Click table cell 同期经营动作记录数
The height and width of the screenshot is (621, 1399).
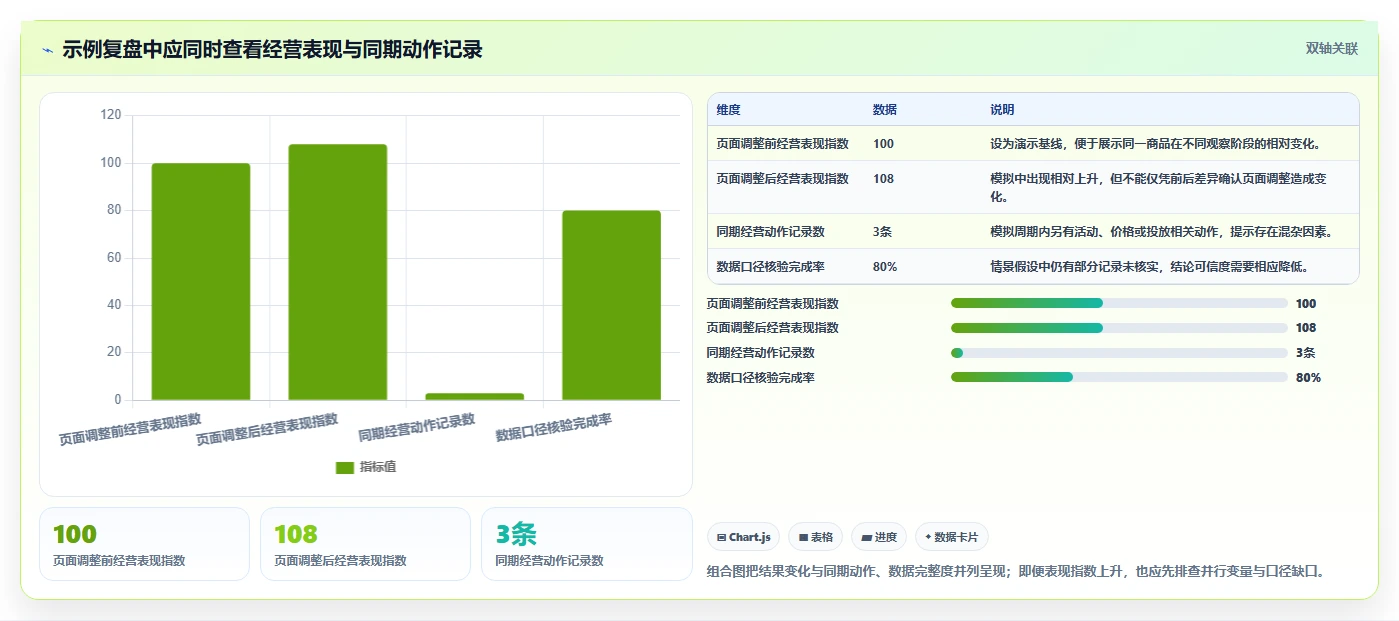pyautogui.click(x=770, y=232)
